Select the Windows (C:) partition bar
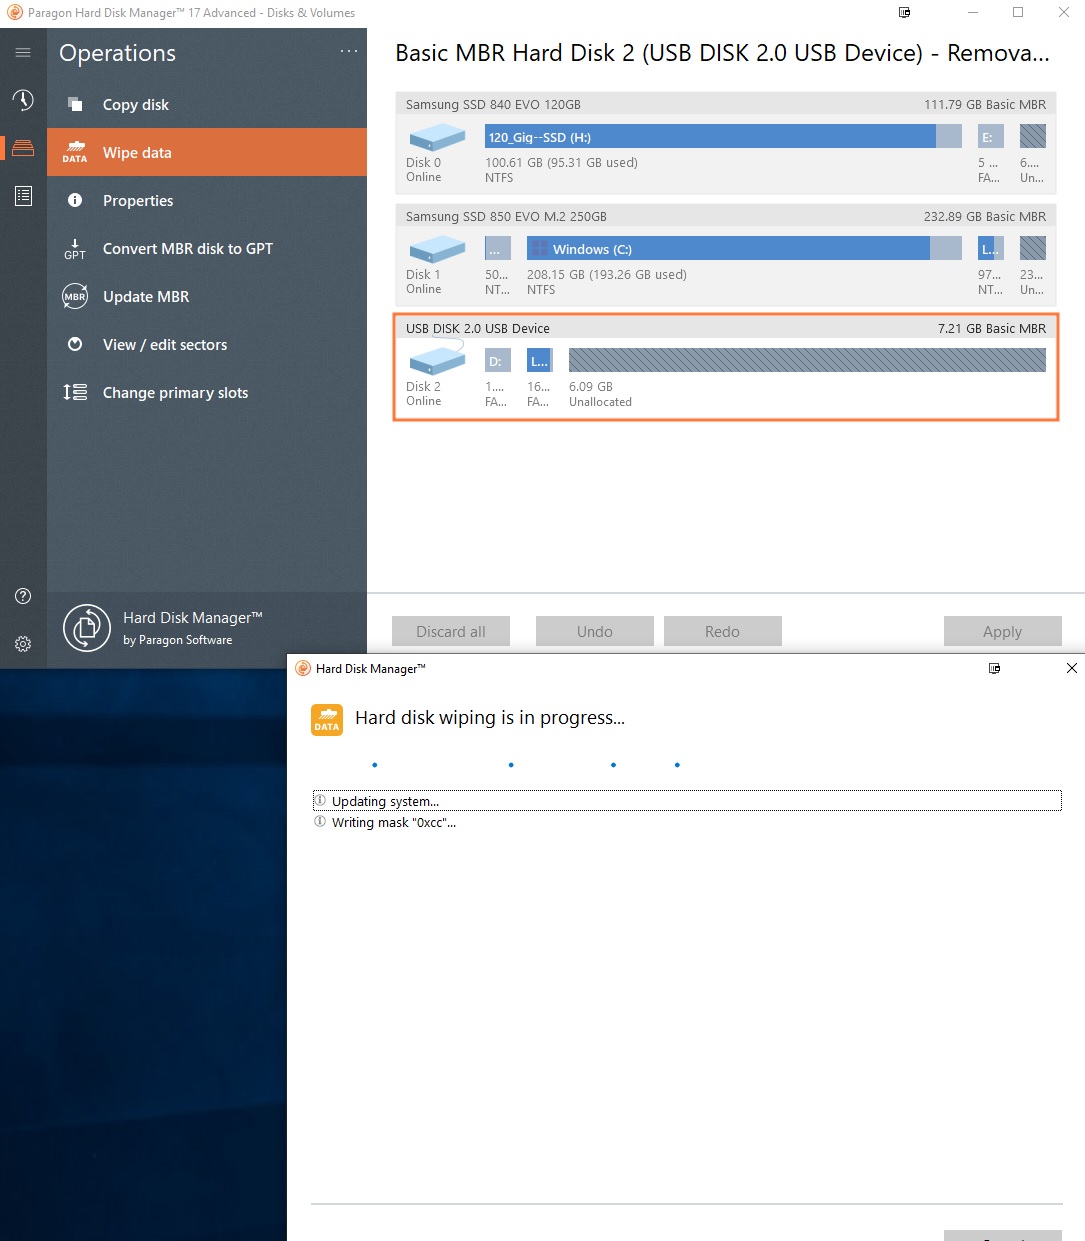This screenshot has width=1085, height=1241. click(x=744, y=249)
